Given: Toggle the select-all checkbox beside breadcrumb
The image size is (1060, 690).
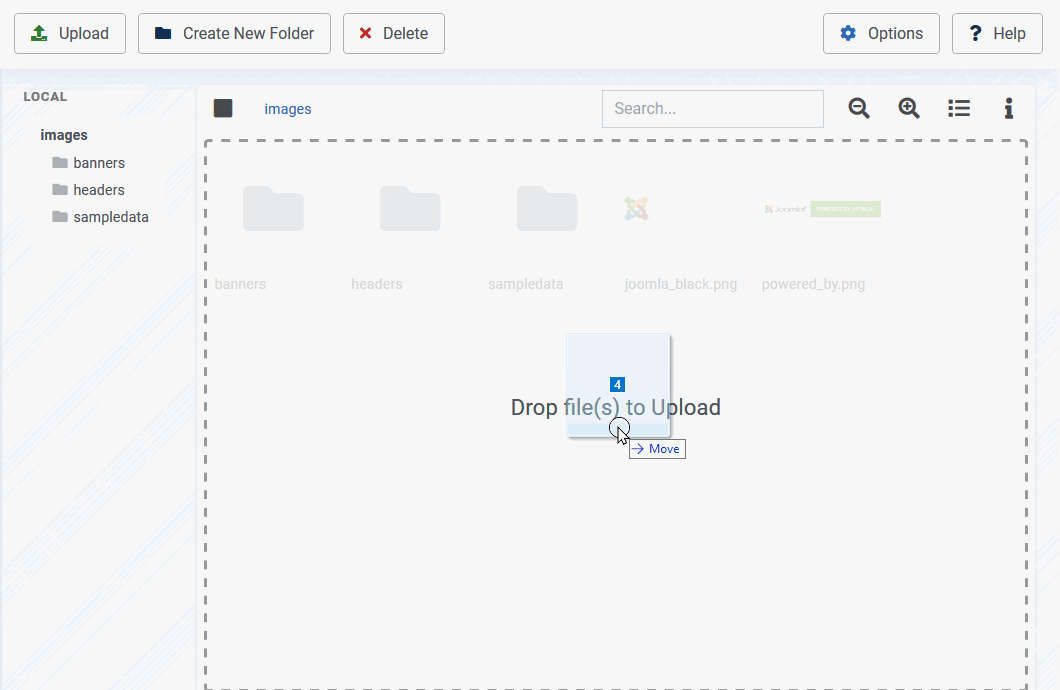Looking at the screenshot, I should [223, 108].
